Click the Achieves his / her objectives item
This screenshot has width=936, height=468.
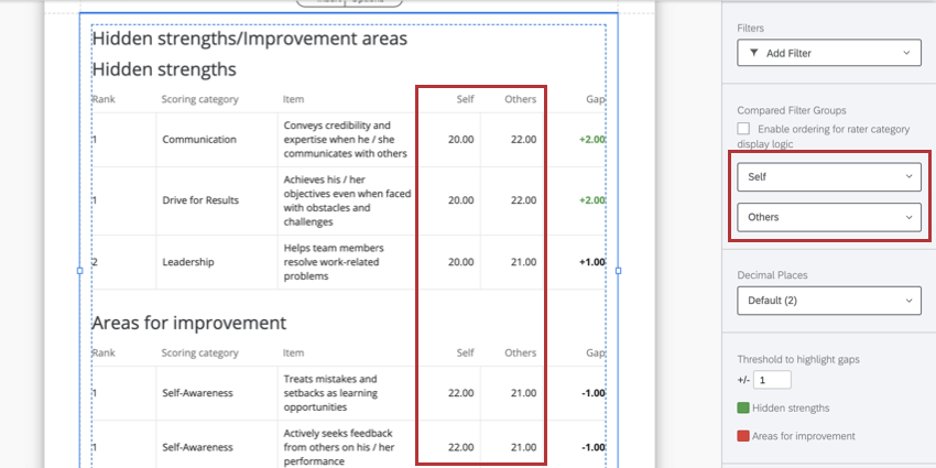click(347, 201)
